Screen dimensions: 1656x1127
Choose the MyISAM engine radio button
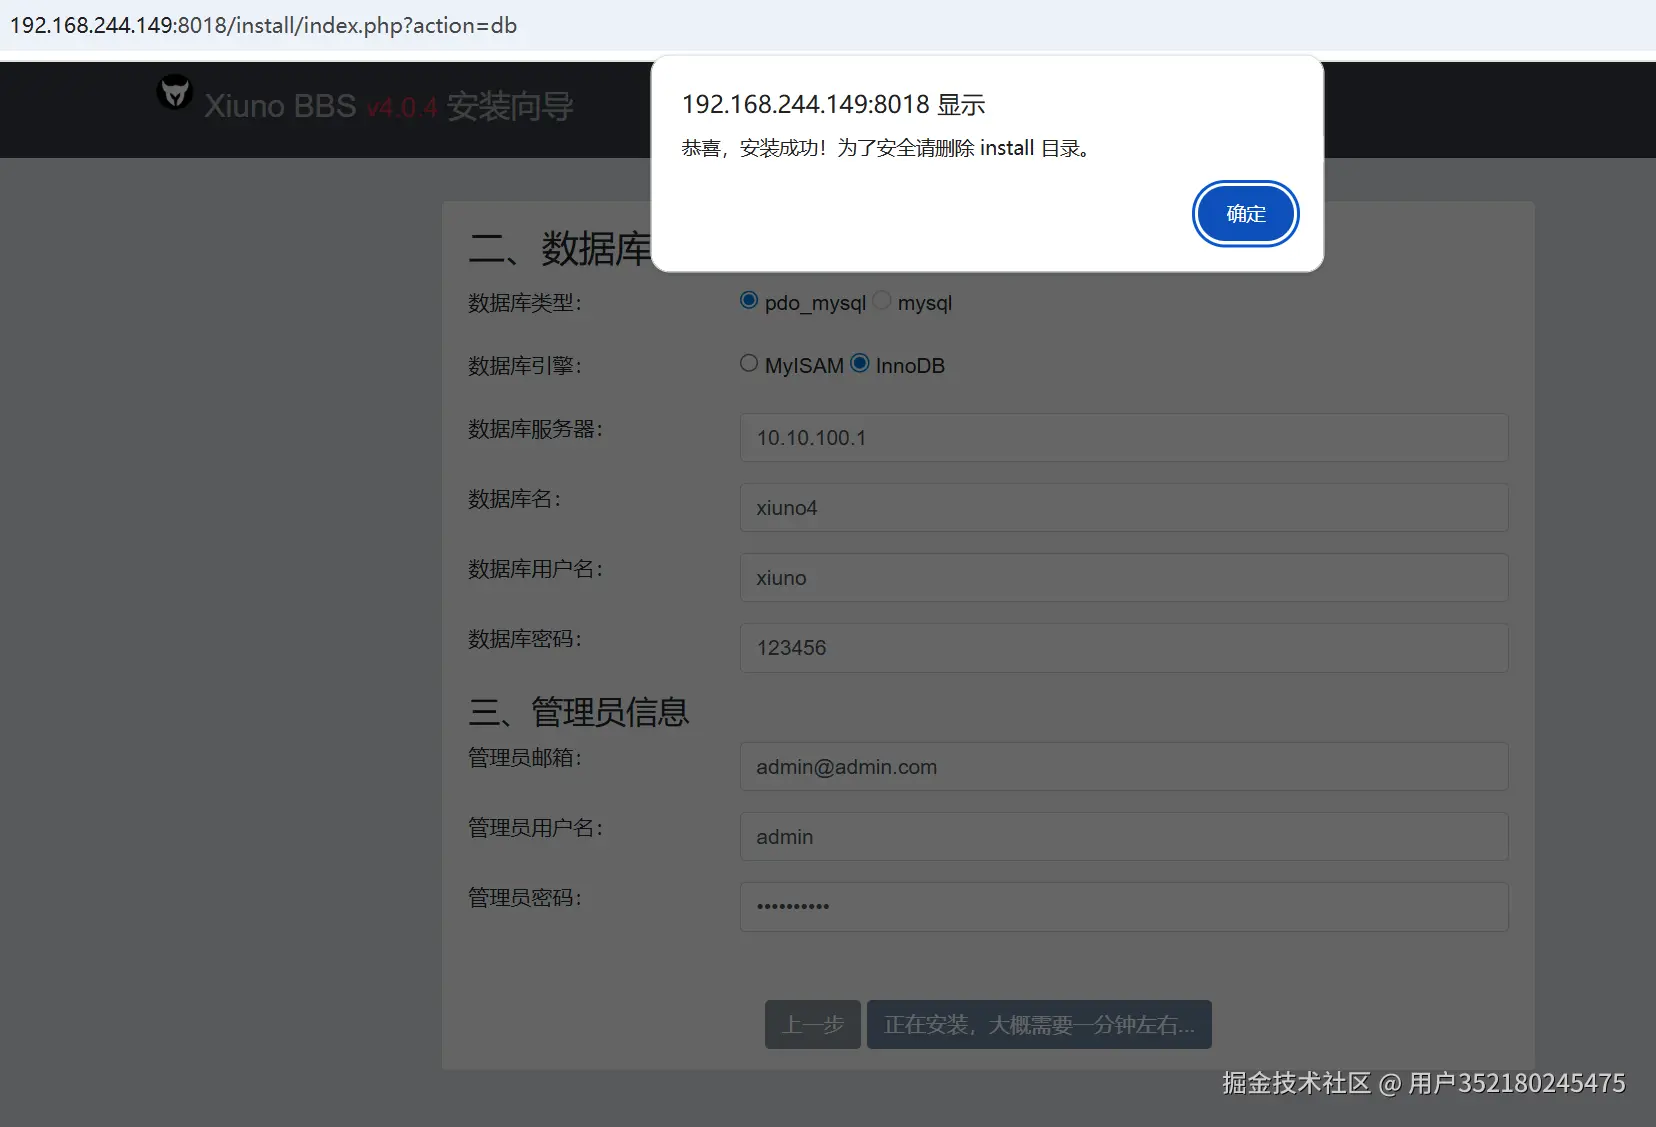click(749, 363)
